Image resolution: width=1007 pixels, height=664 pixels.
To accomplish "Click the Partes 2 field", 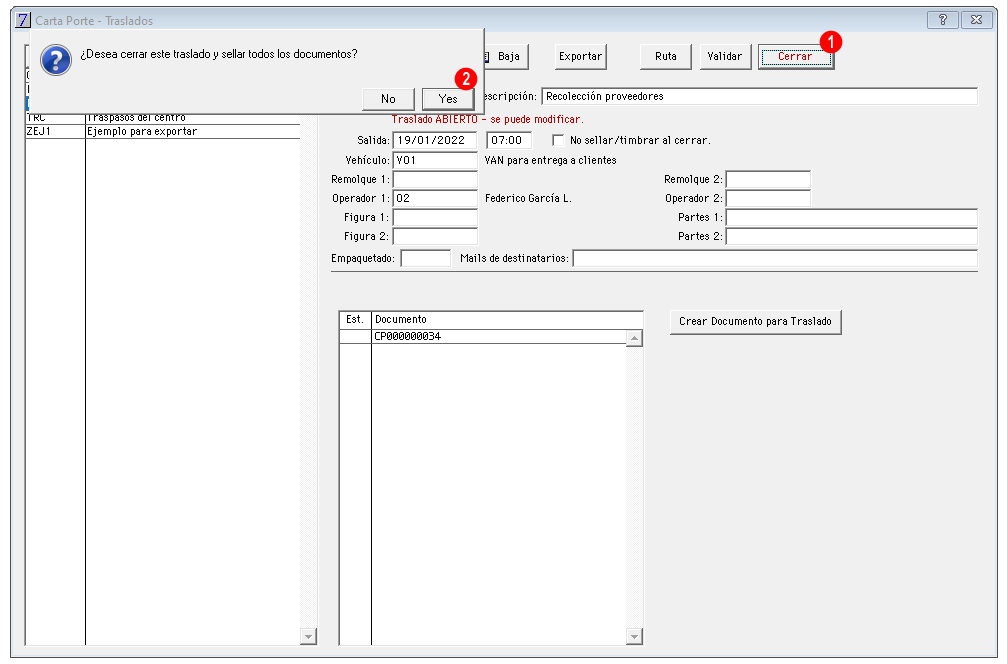I will [851, 236].
